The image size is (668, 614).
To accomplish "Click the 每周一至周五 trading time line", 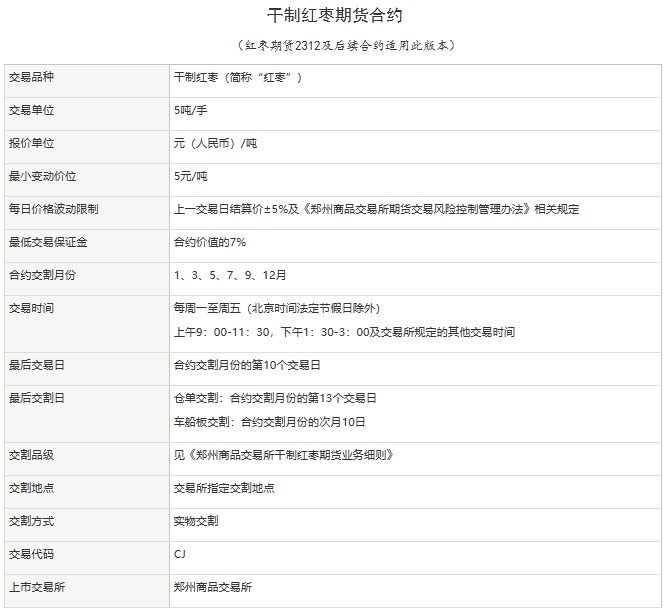I will coord(276,308).
